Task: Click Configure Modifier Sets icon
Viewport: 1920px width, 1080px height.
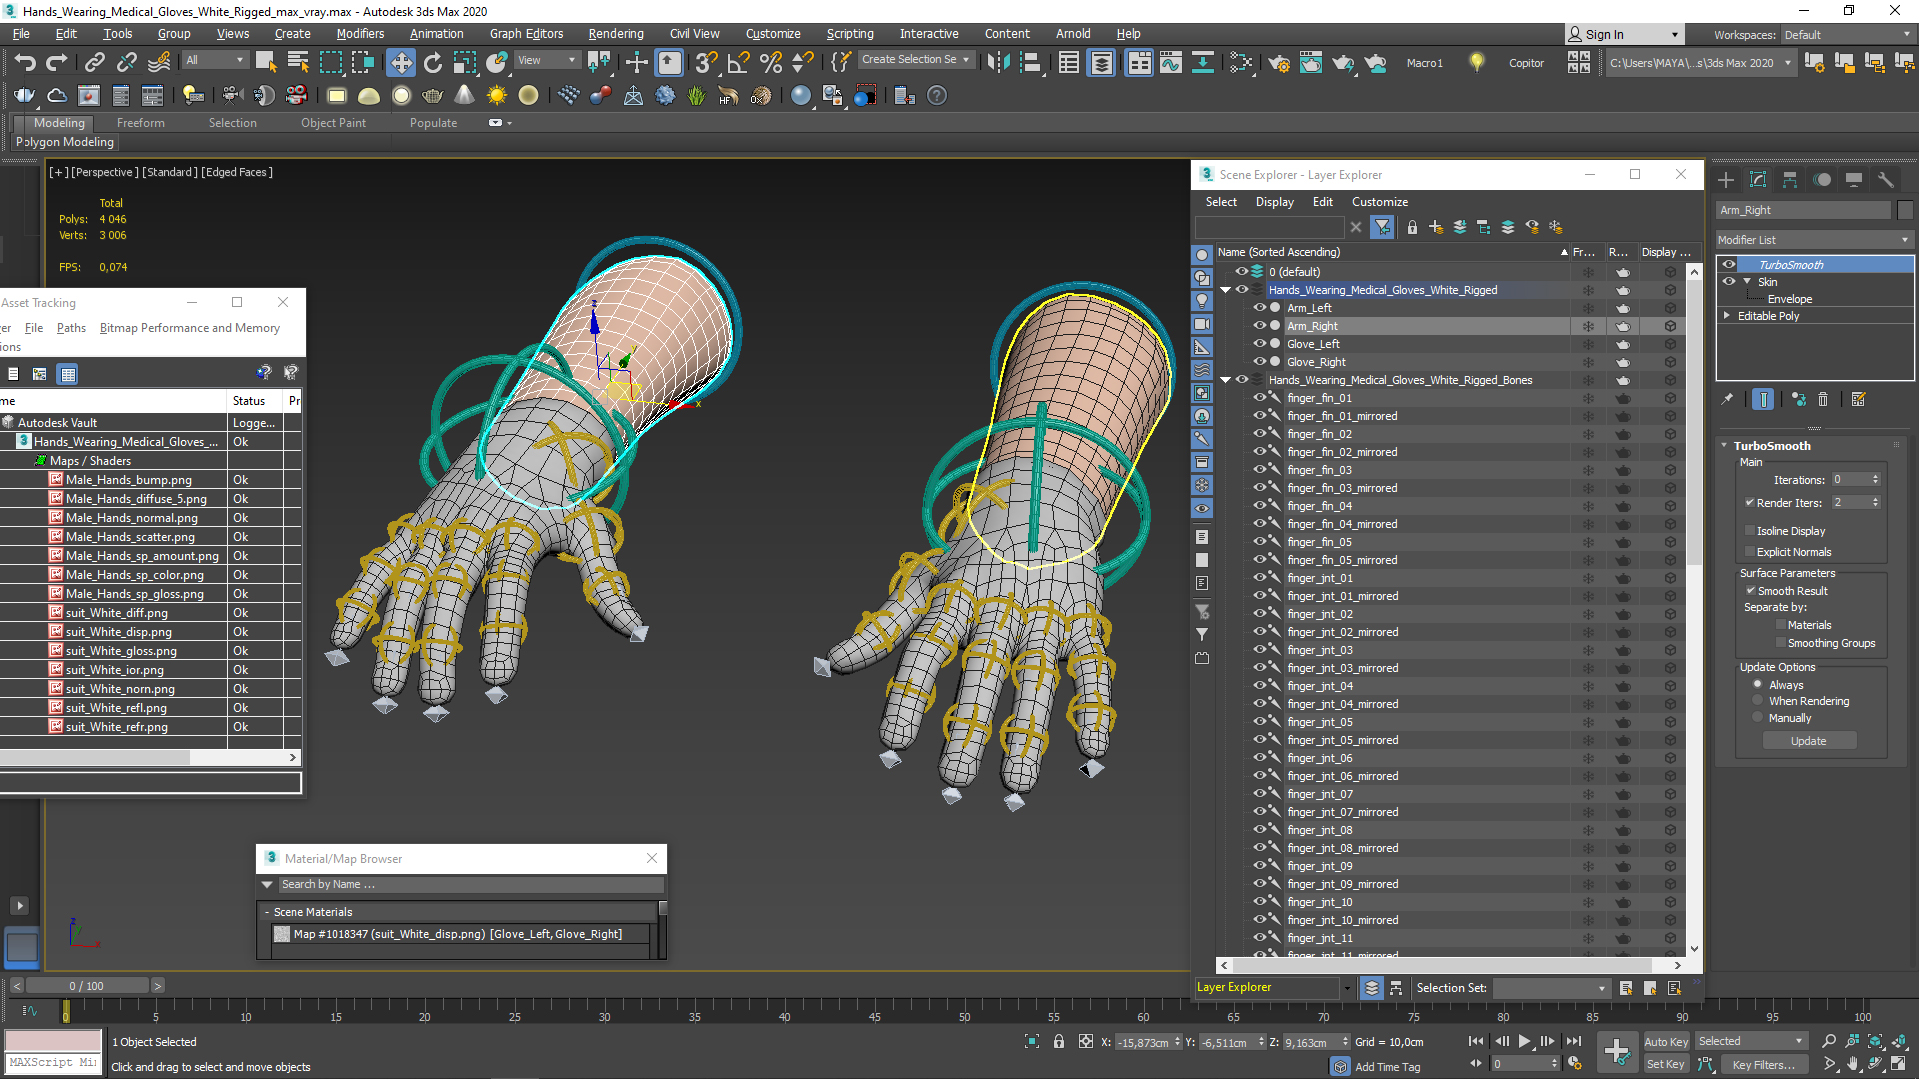Action: 1858,399
